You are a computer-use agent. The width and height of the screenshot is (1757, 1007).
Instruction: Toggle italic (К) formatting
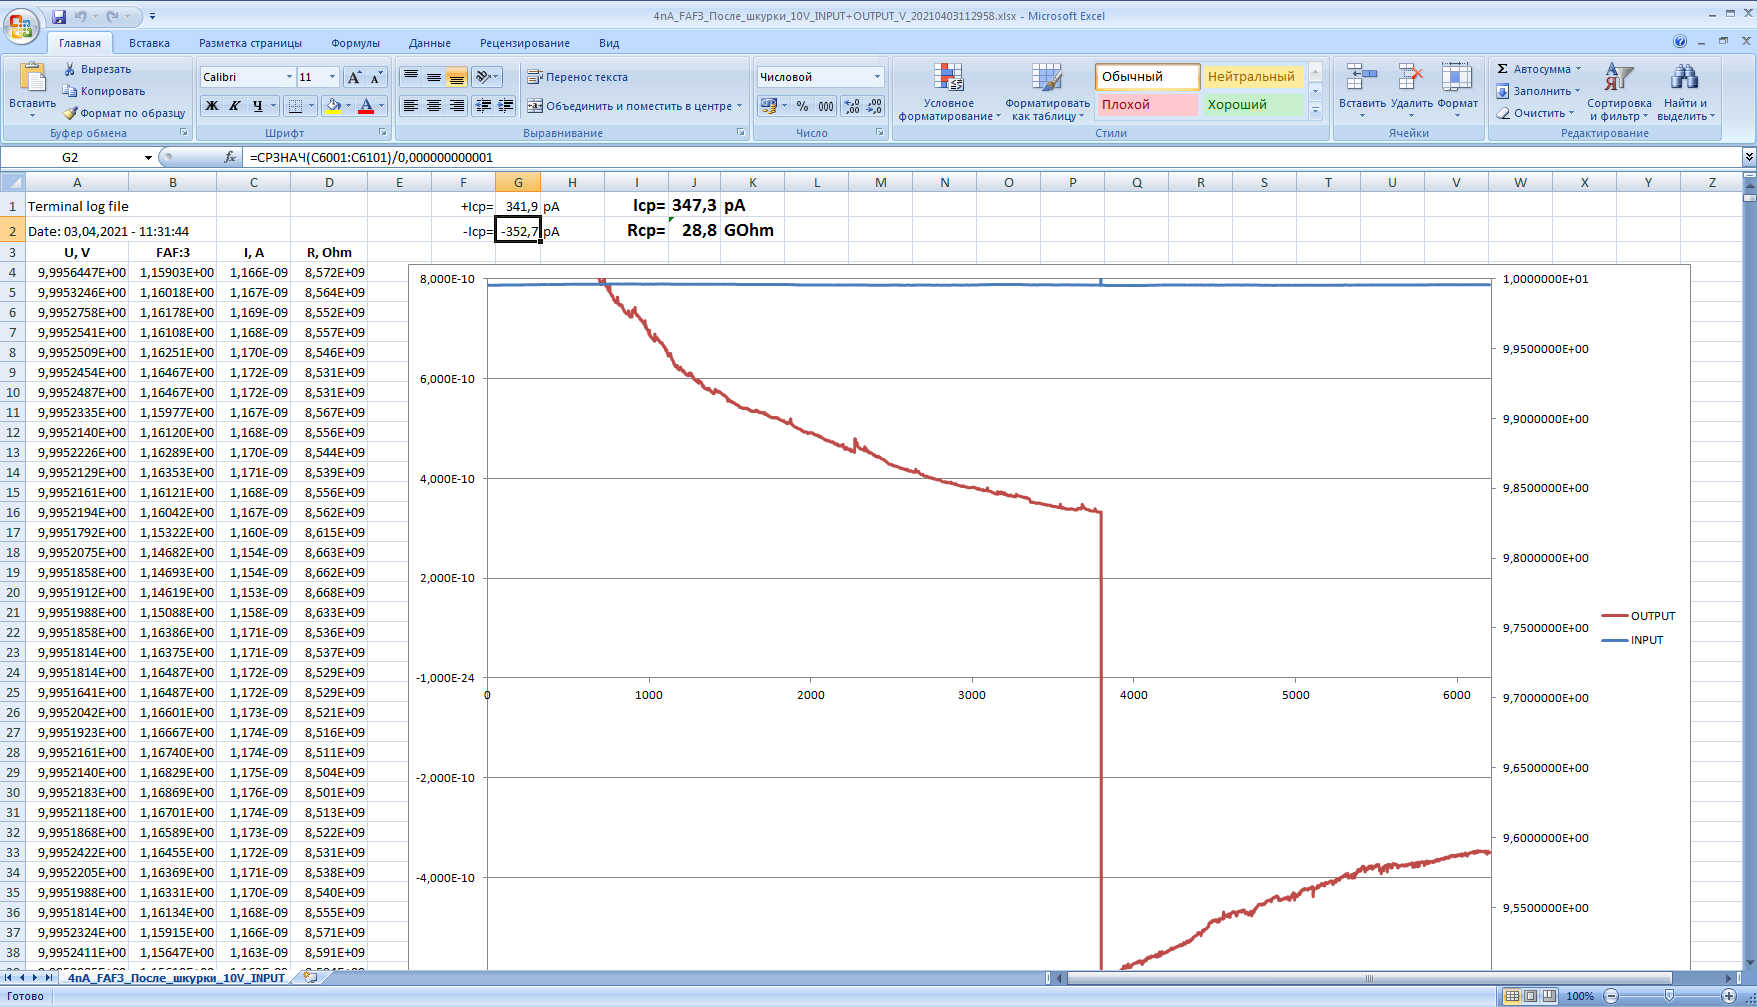235,106
